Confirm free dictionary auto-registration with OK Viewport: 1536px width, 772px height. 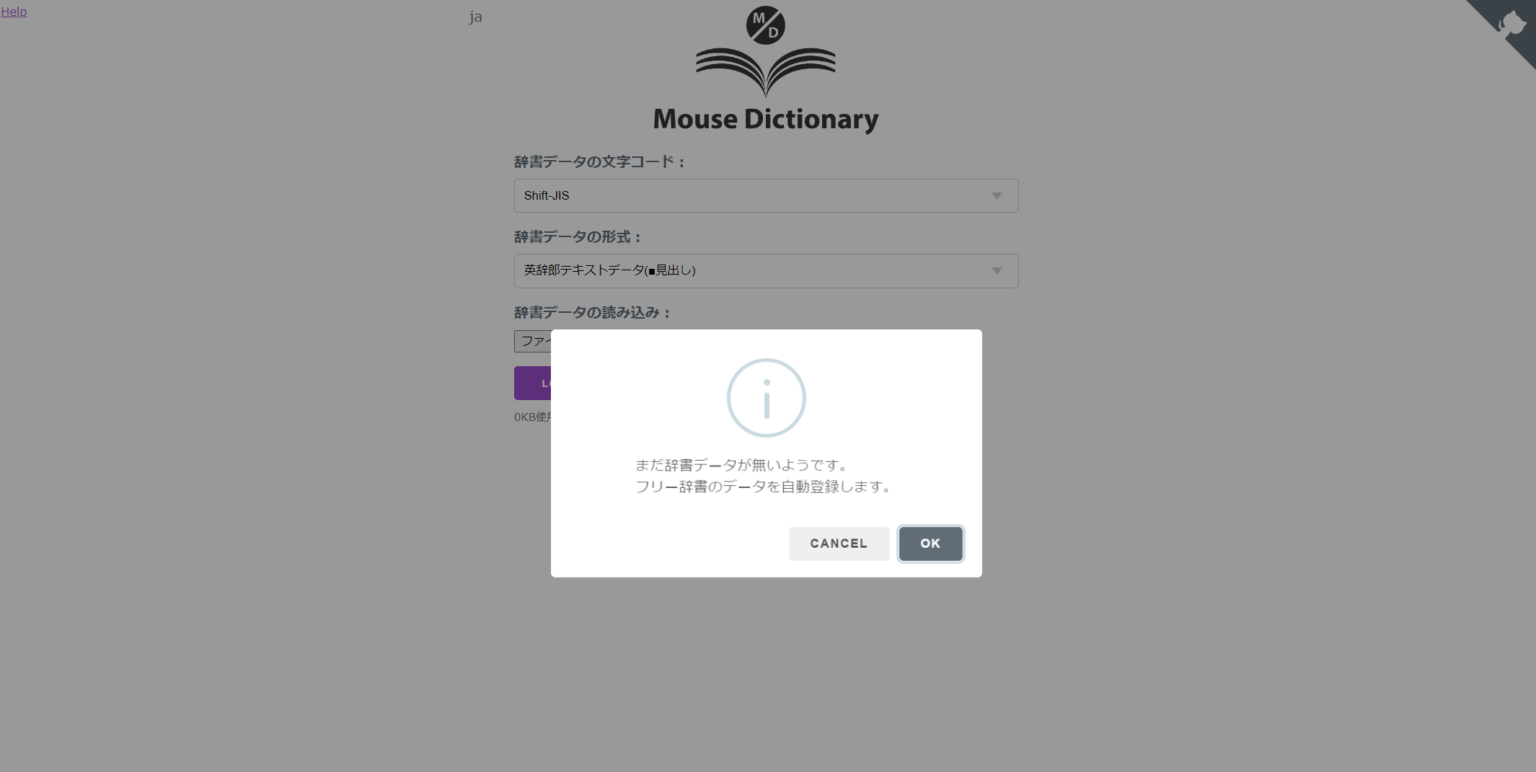point(930,543)
